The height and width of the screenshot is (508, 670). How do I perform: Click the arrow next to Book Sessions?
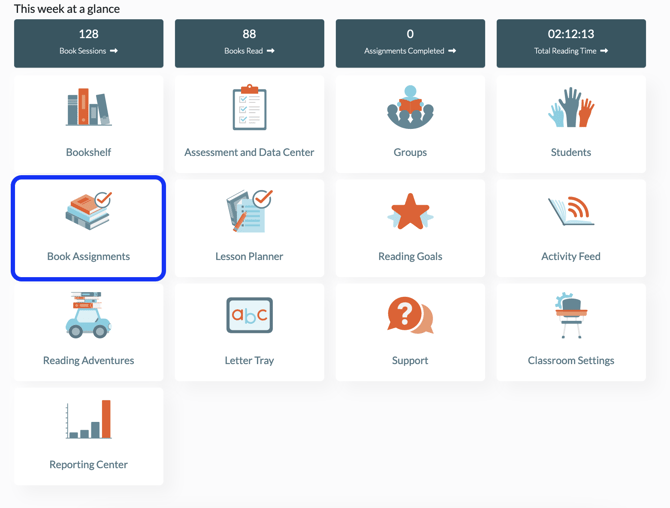coord(114,51)
